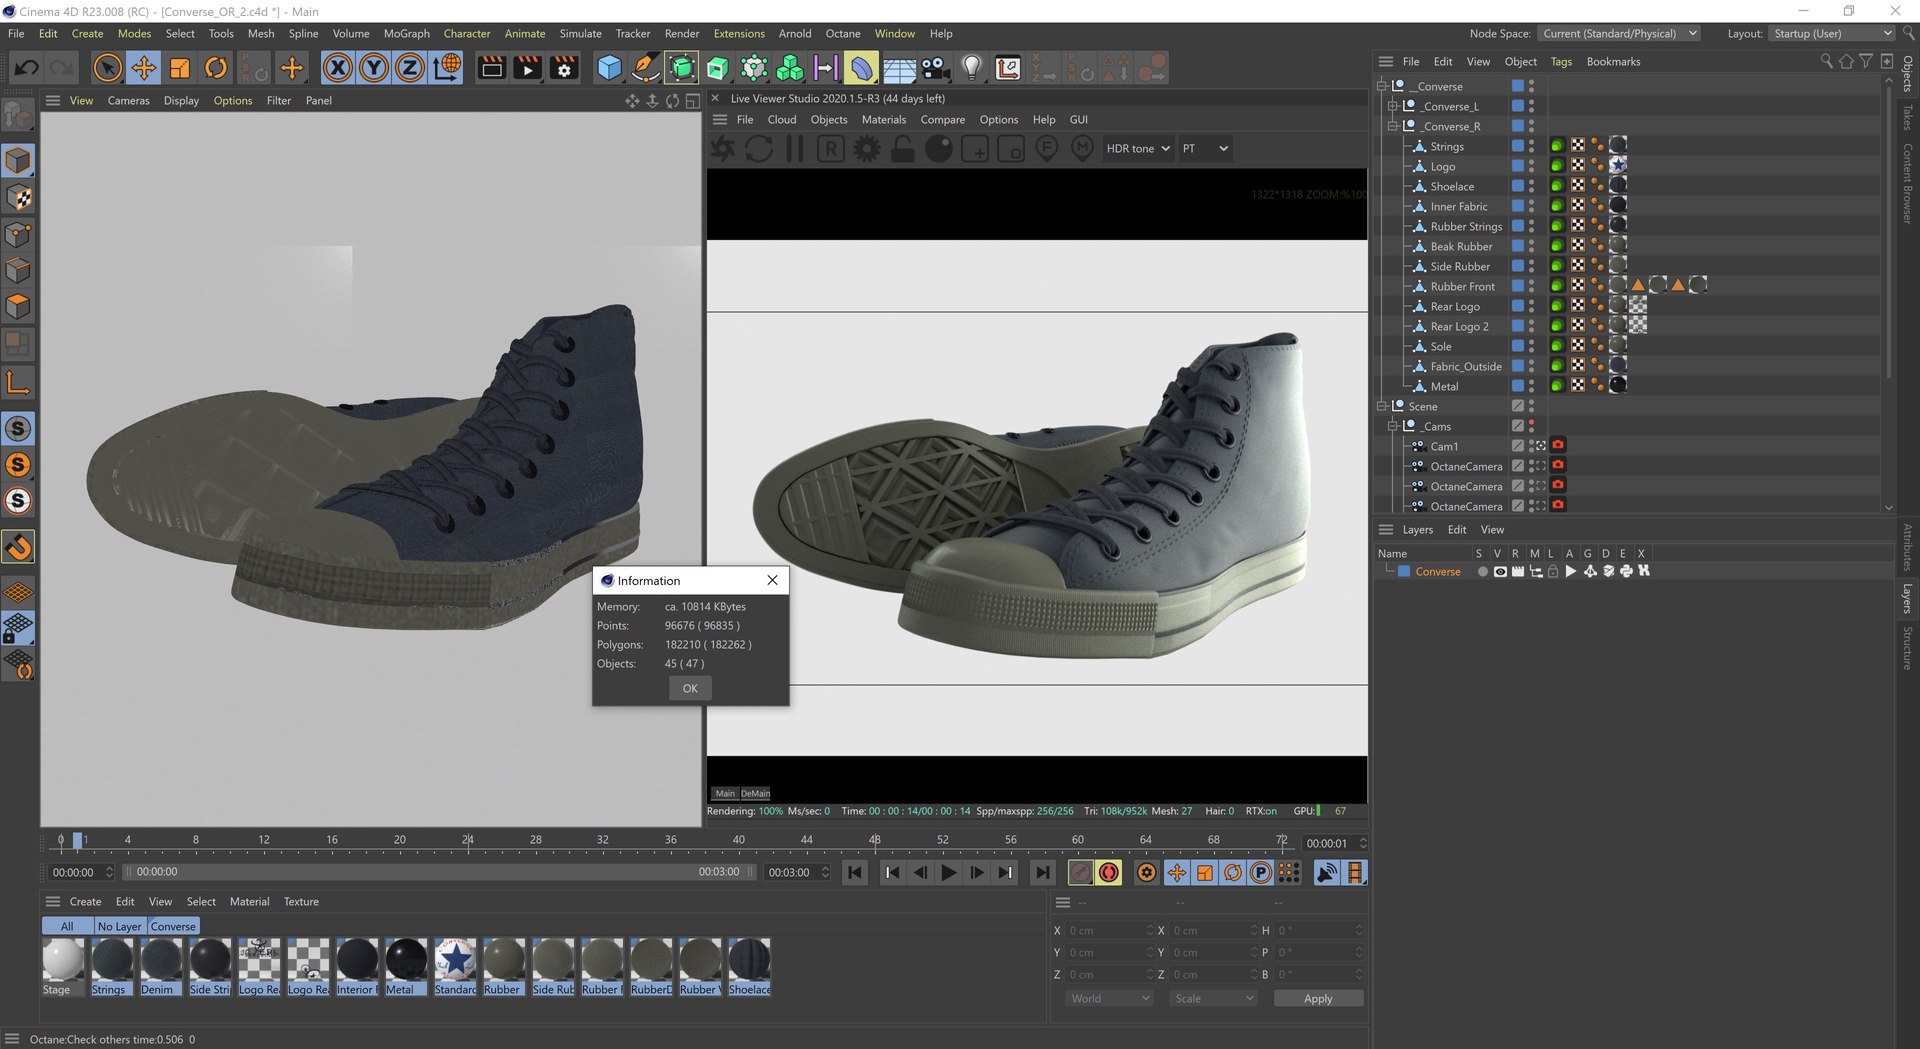Open the Layout Startup (User) dropdown

[x=1832, y=34]
